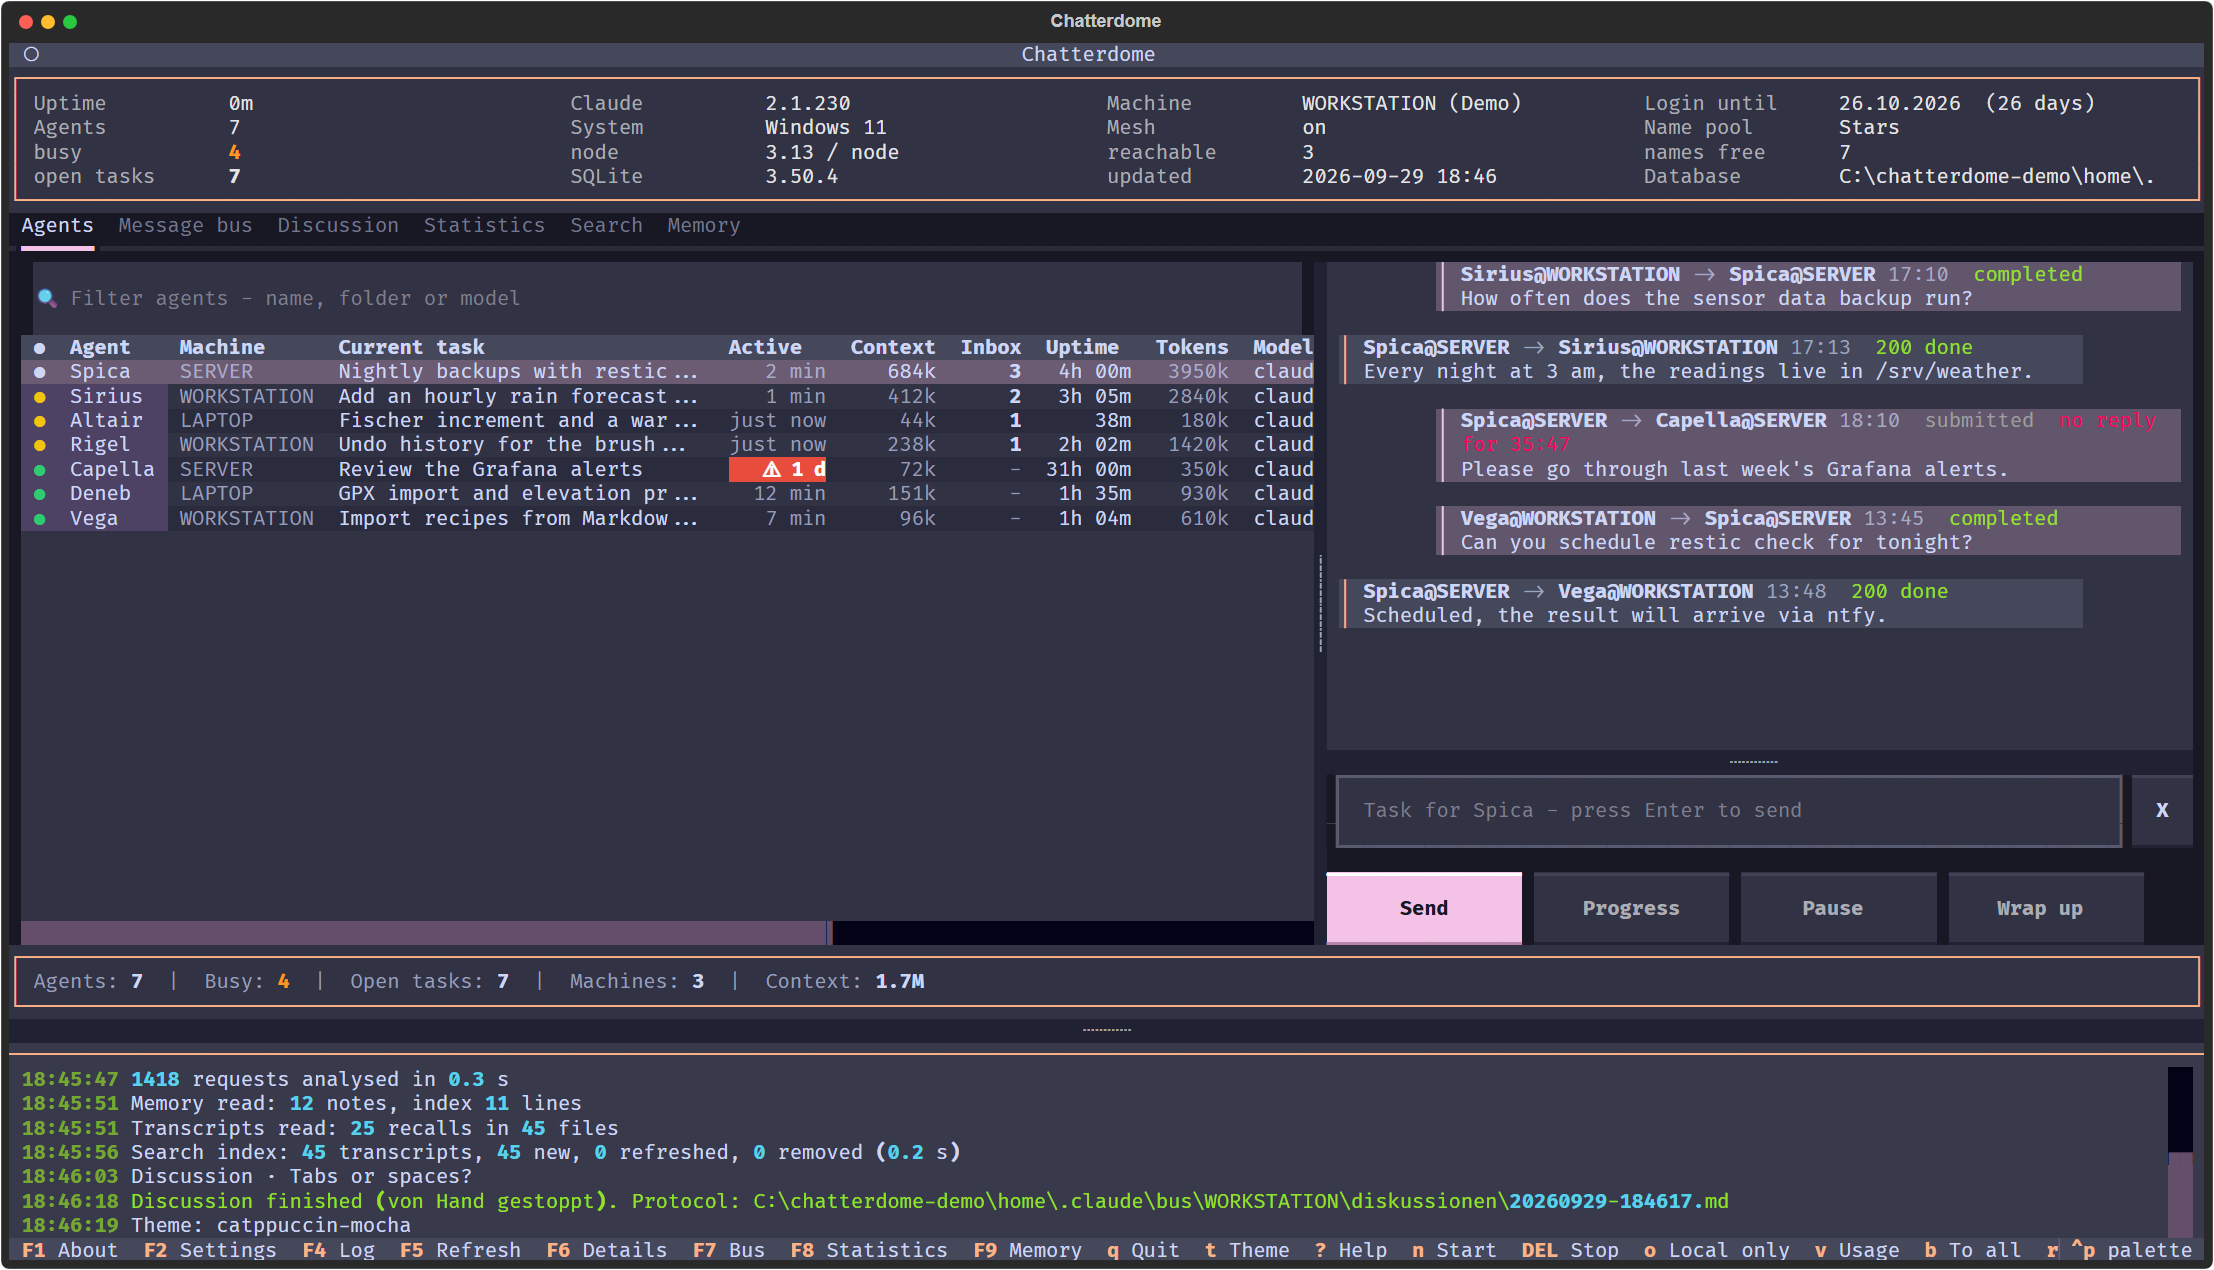Image resolution: width=2214 pixels, height=1270 pixels.
Task: Sort by the Active column header
Action: [765, 348]
